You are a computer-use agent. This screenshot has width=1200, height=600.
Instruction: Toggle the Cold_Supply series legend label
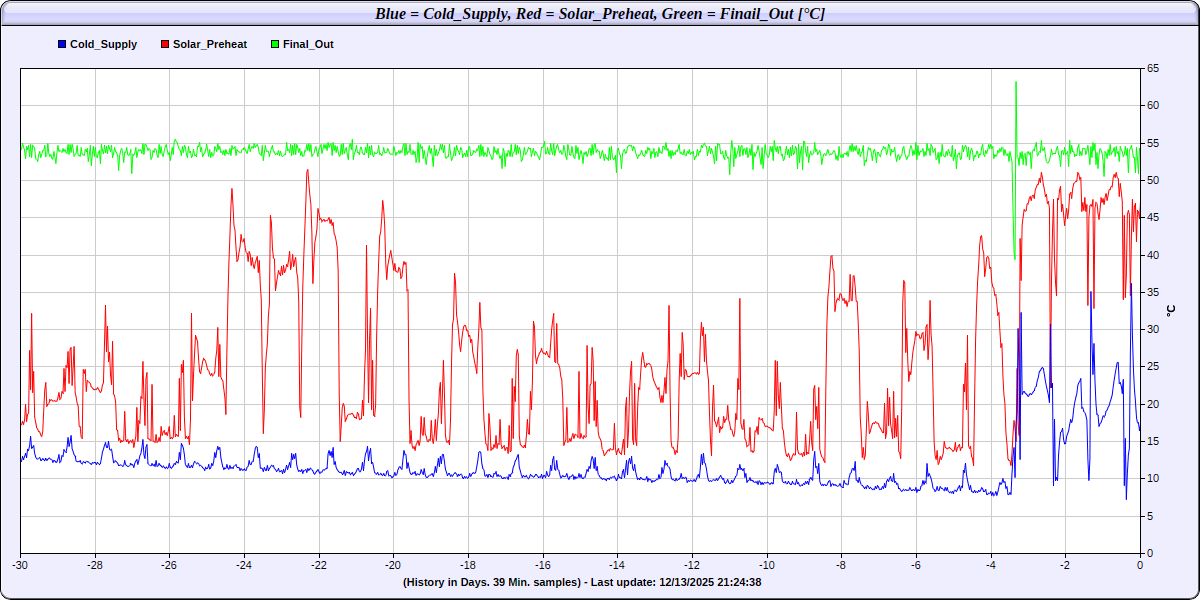pos(103,45)
